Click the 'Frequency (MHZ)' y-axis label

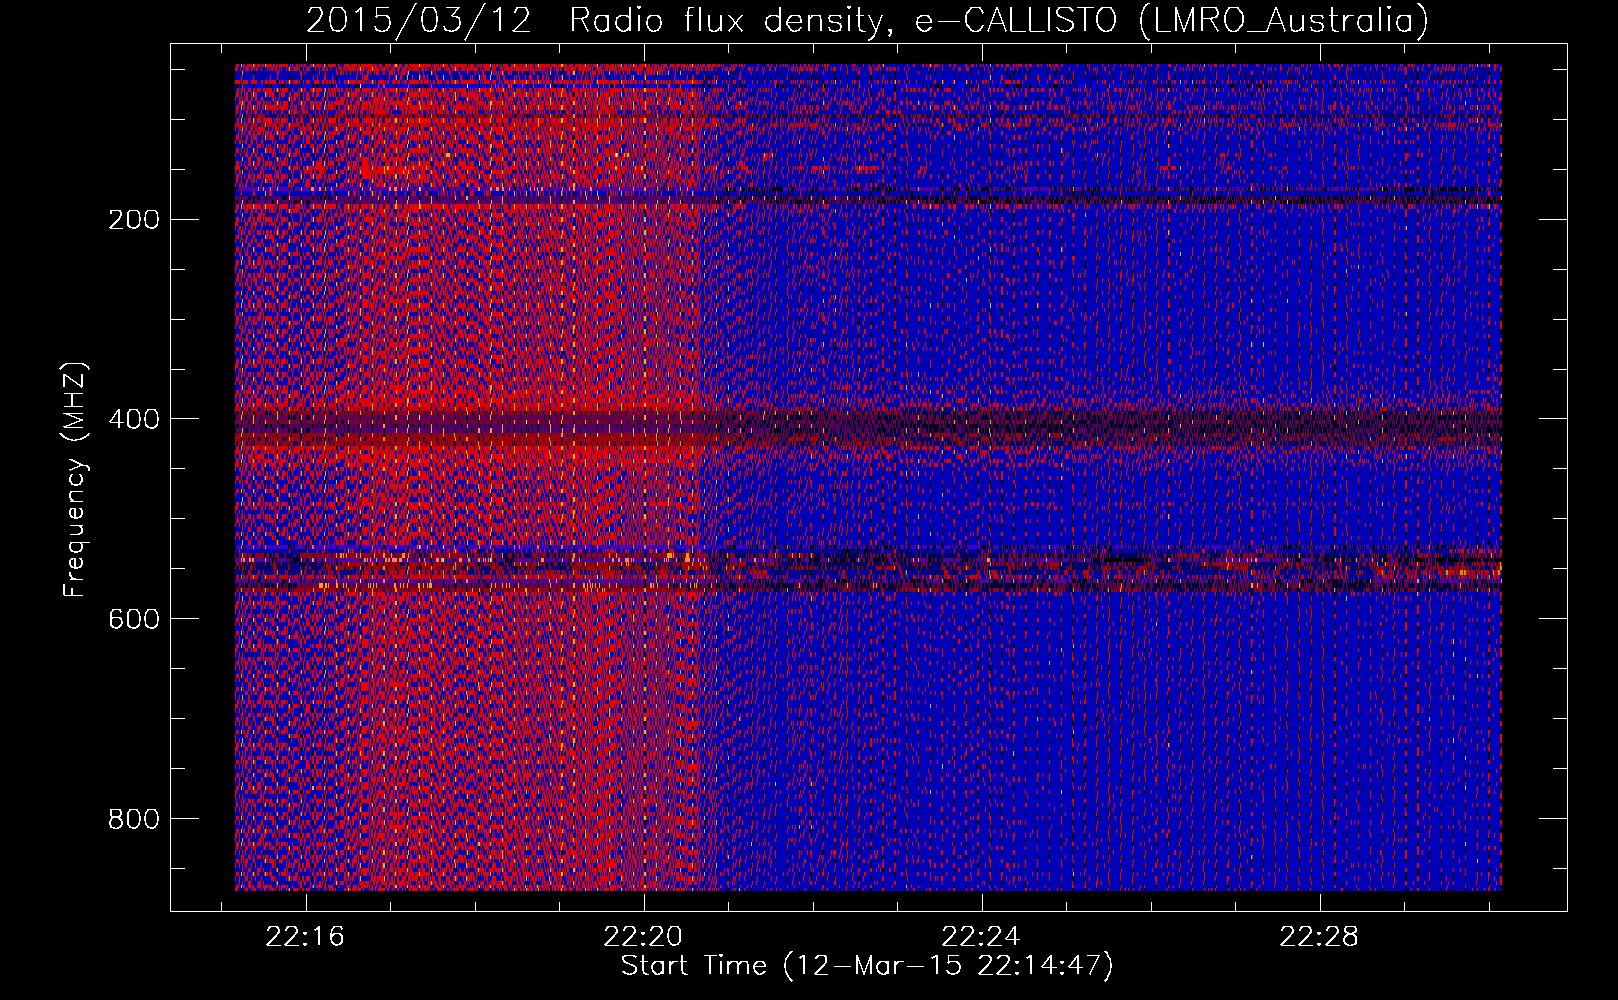click(75, 480)
